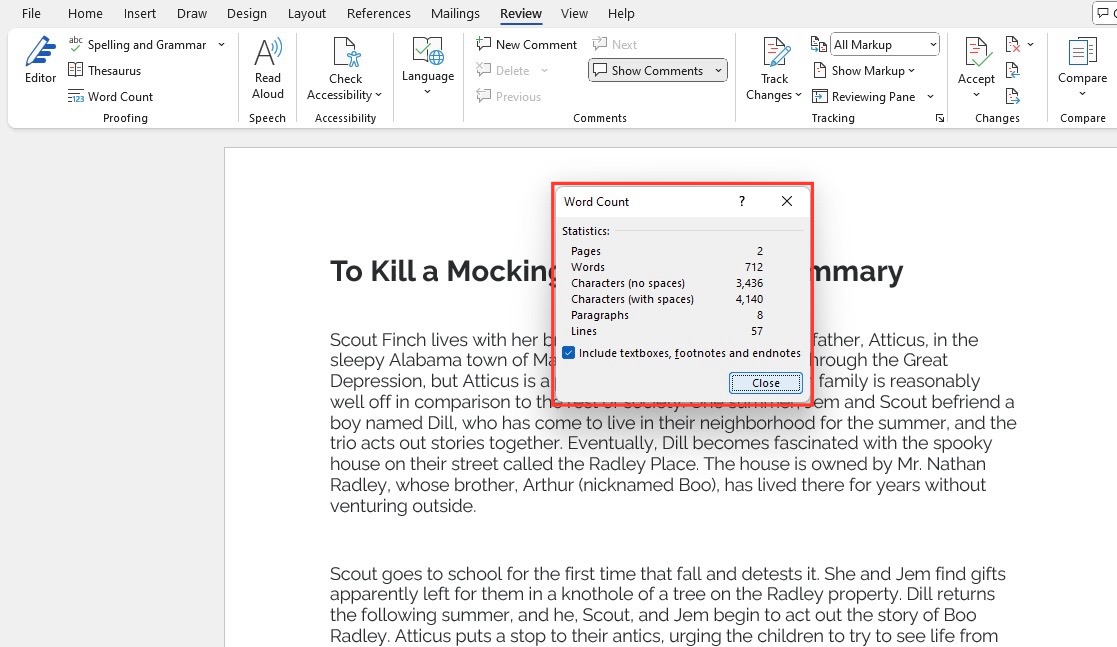Screen dimensions: 1117x647
Task: Click the Display for Review icon
Action: 819,44
